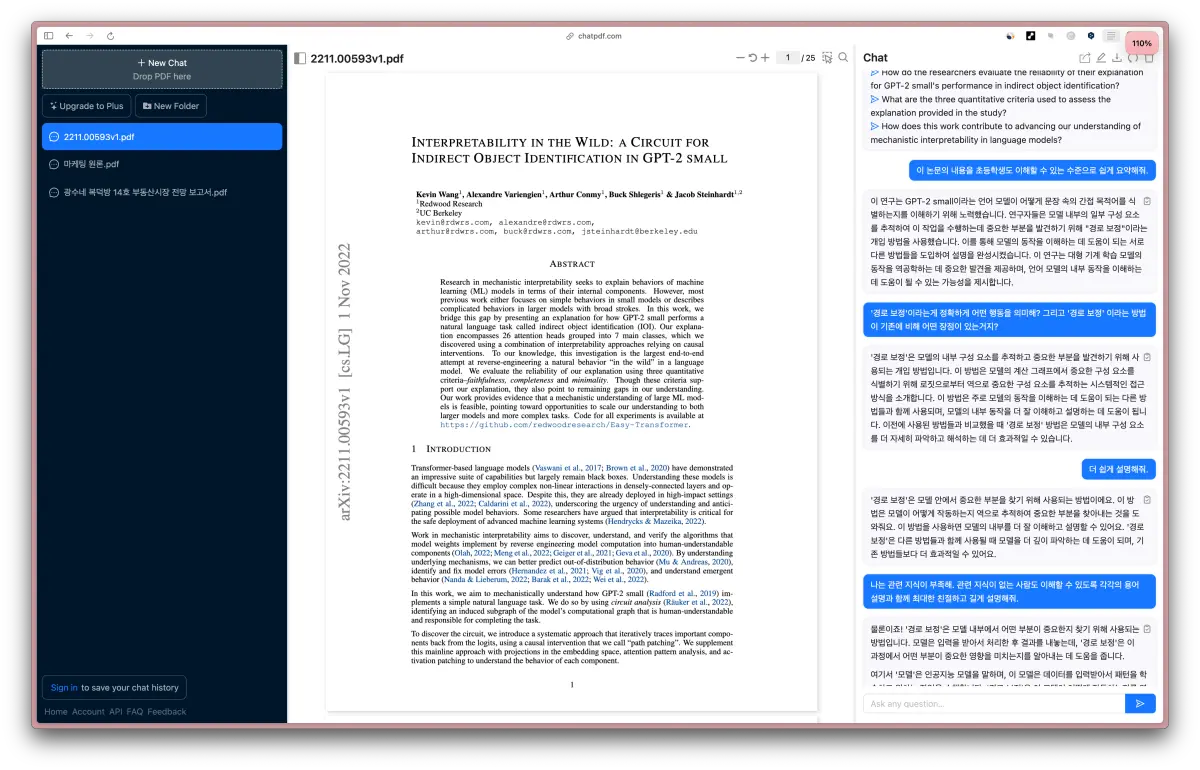This screenshot has height=770, width=1200.
Task: Open the FAQ footer link
Action: [135, 712]
